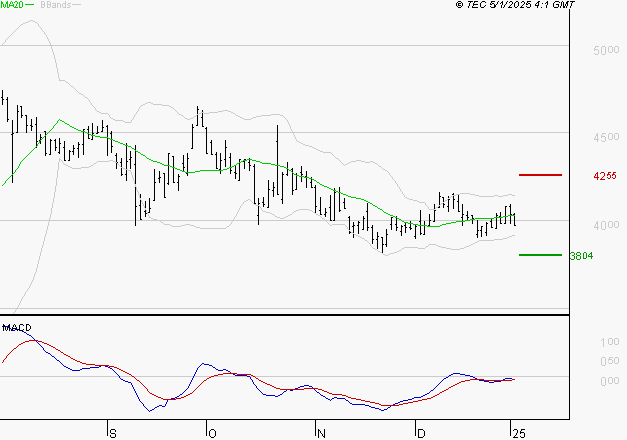The height and width of the screenshot is (440, 627).
Task: Click the MACD 100 axis label
Action: [x=610, y=342]
